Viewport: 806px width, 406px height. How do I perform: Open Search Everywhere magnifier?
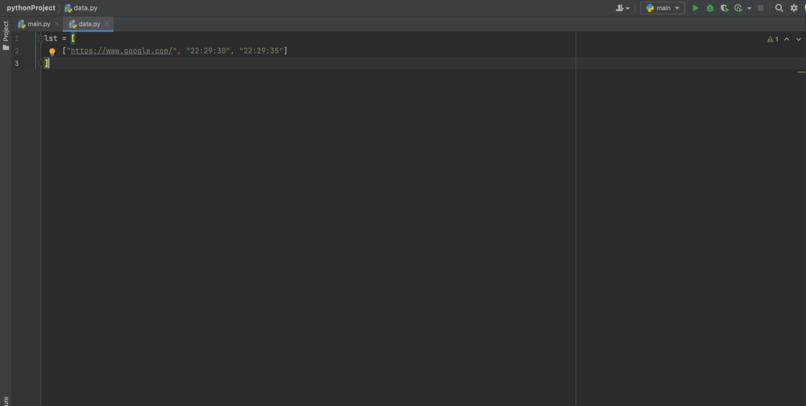(x=779, y=8)
